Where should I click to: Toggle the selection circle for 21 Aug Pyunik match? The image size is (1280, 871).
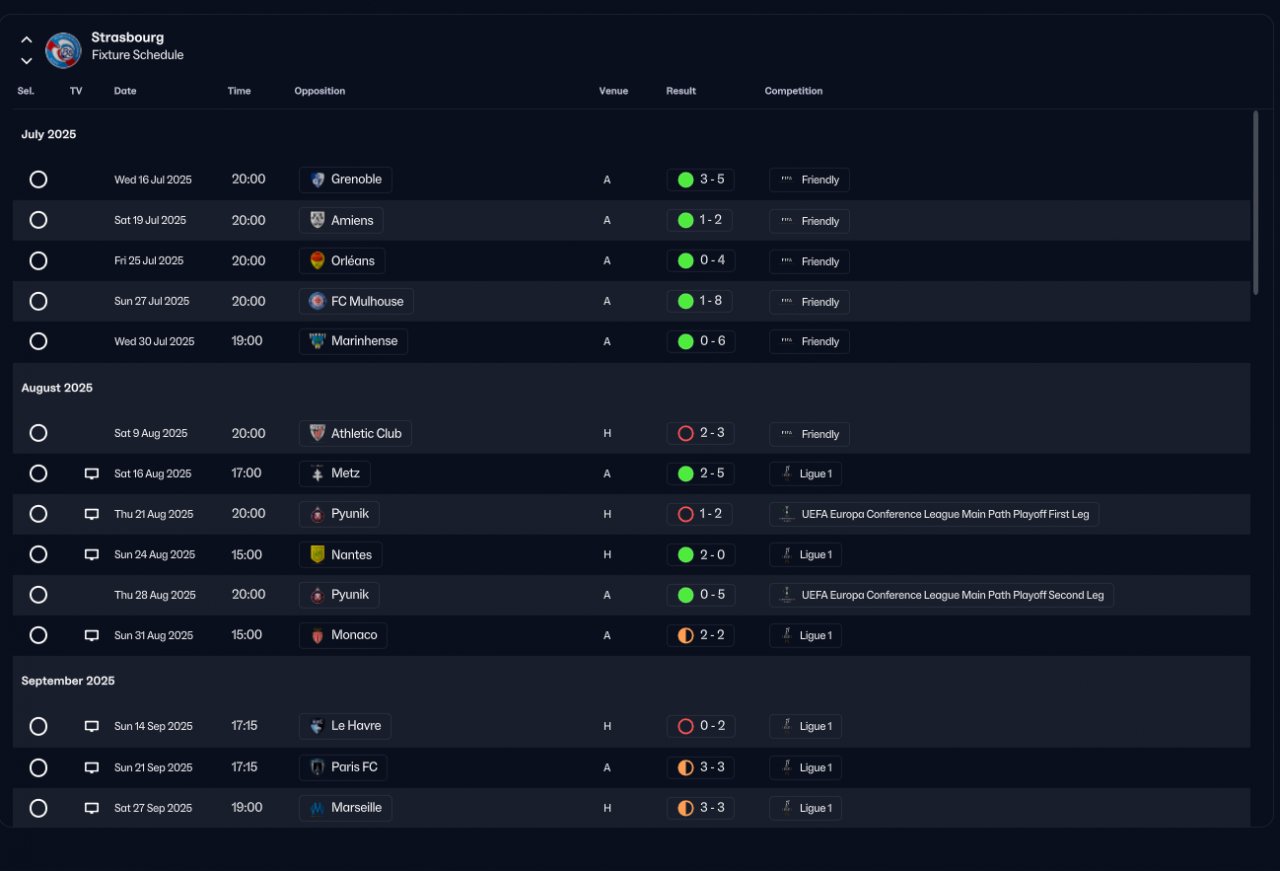[38, 514]
